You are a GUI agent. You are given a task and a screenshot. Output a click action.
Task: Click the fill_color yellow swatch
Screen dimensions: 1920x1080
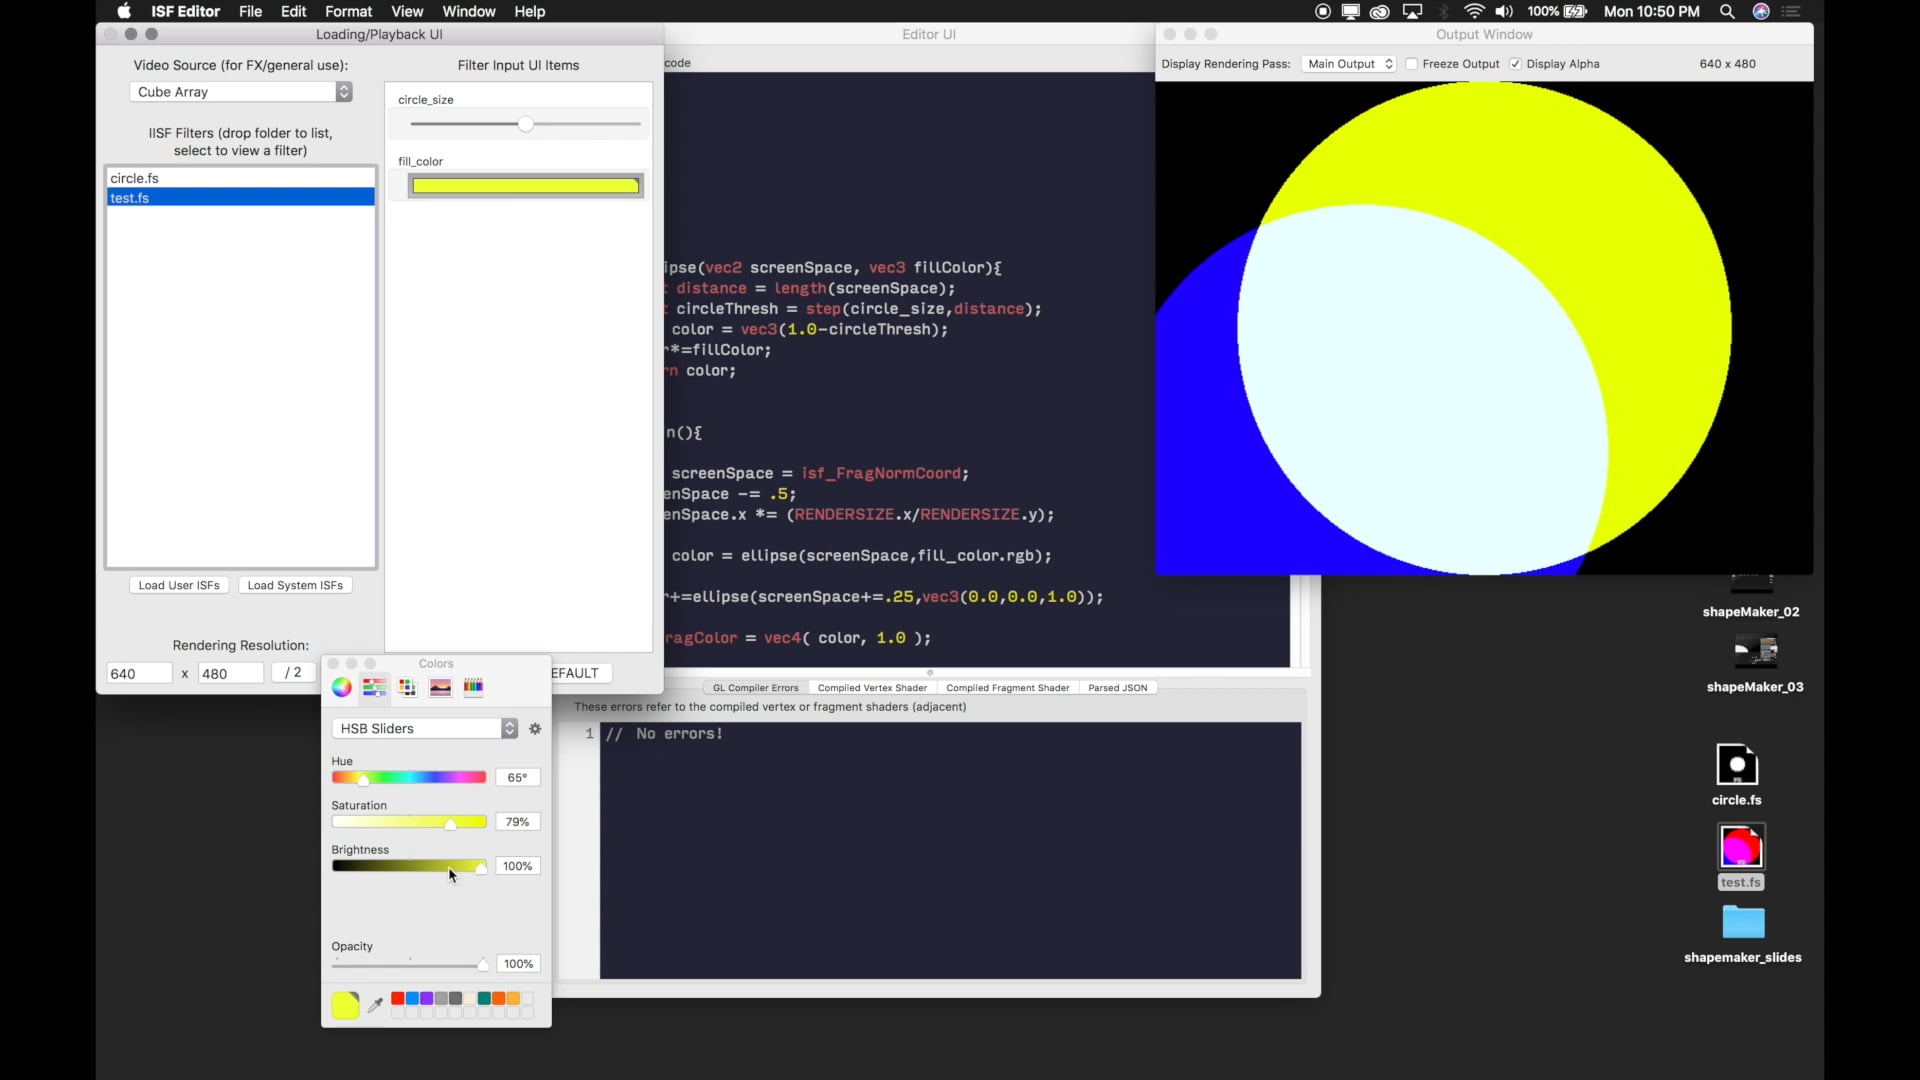[525, 186]
